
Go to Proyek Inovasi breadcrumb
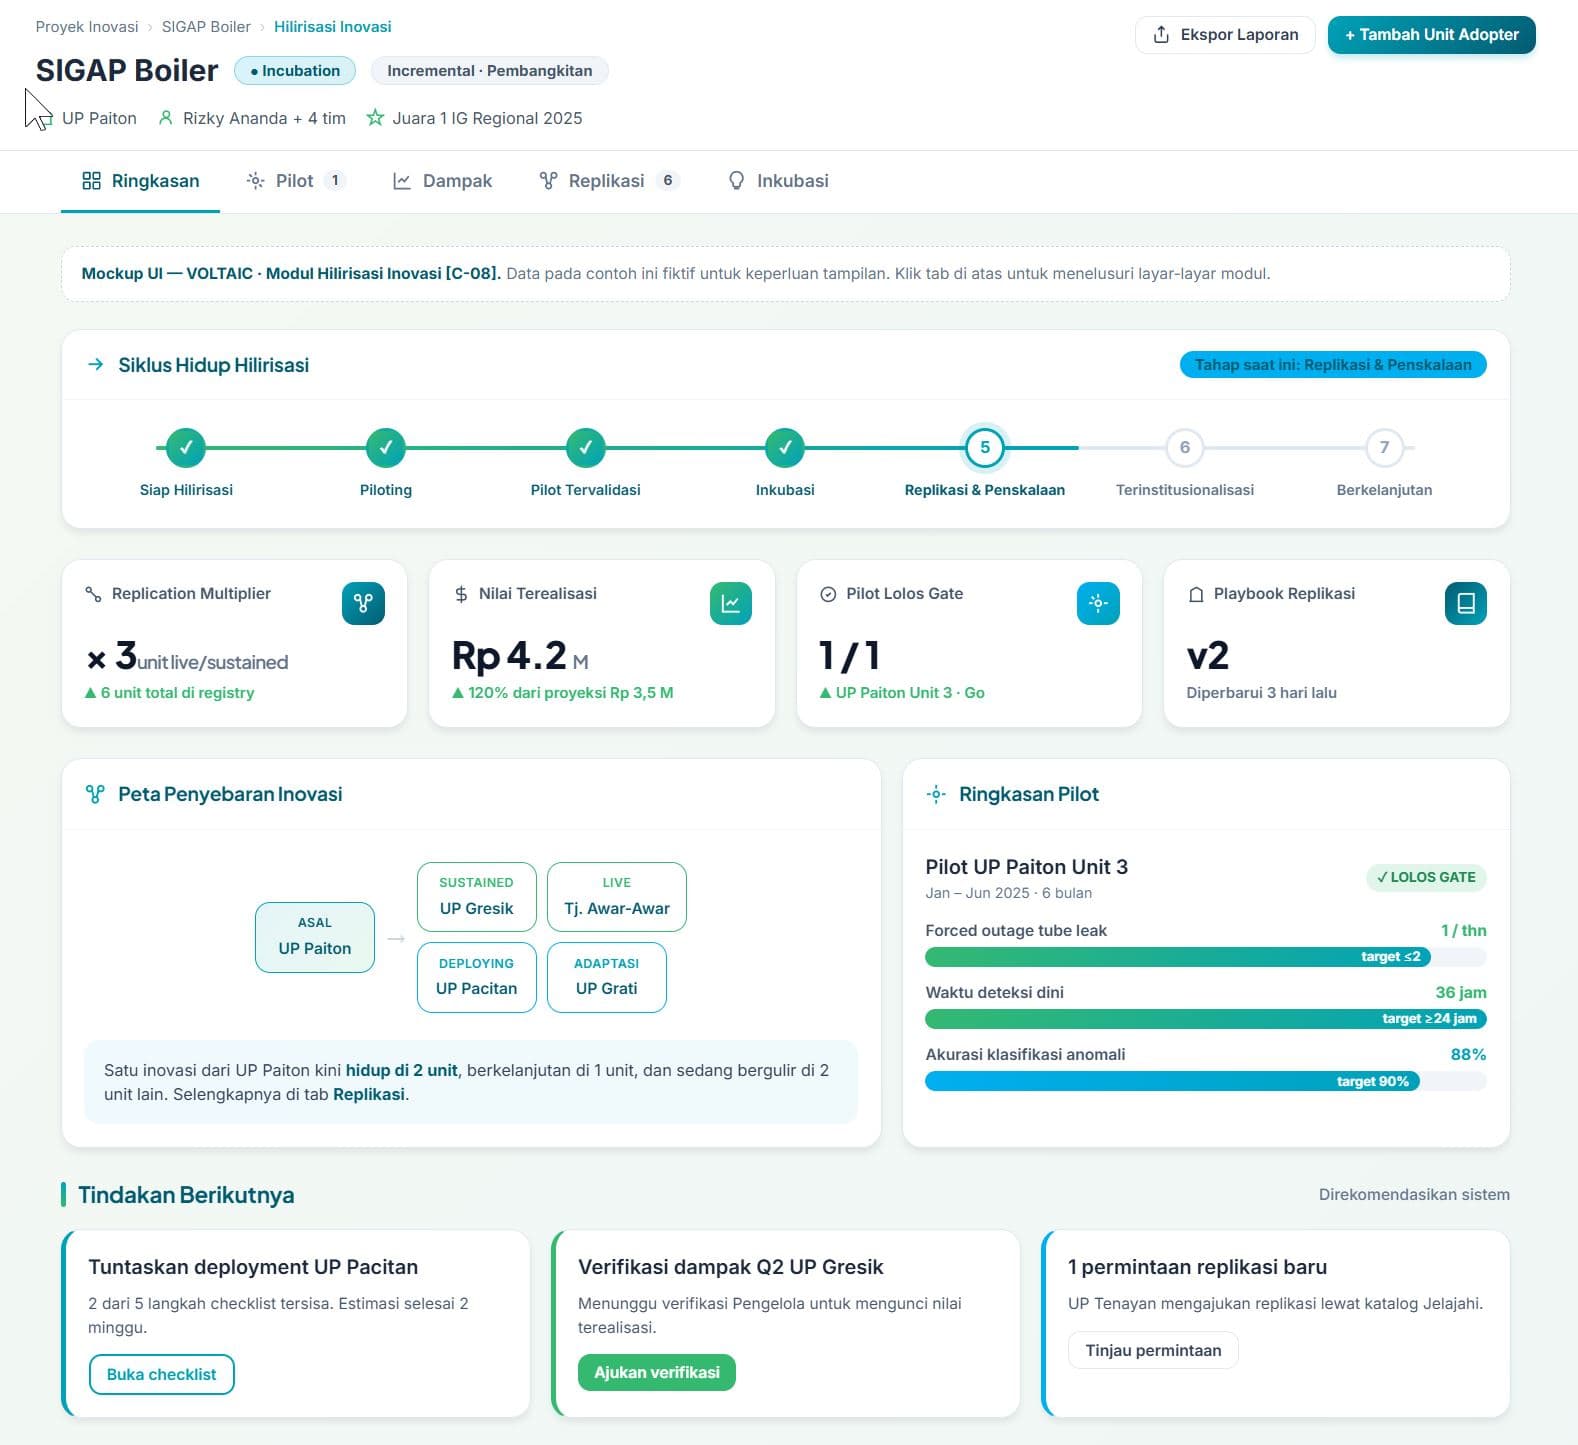87,27
